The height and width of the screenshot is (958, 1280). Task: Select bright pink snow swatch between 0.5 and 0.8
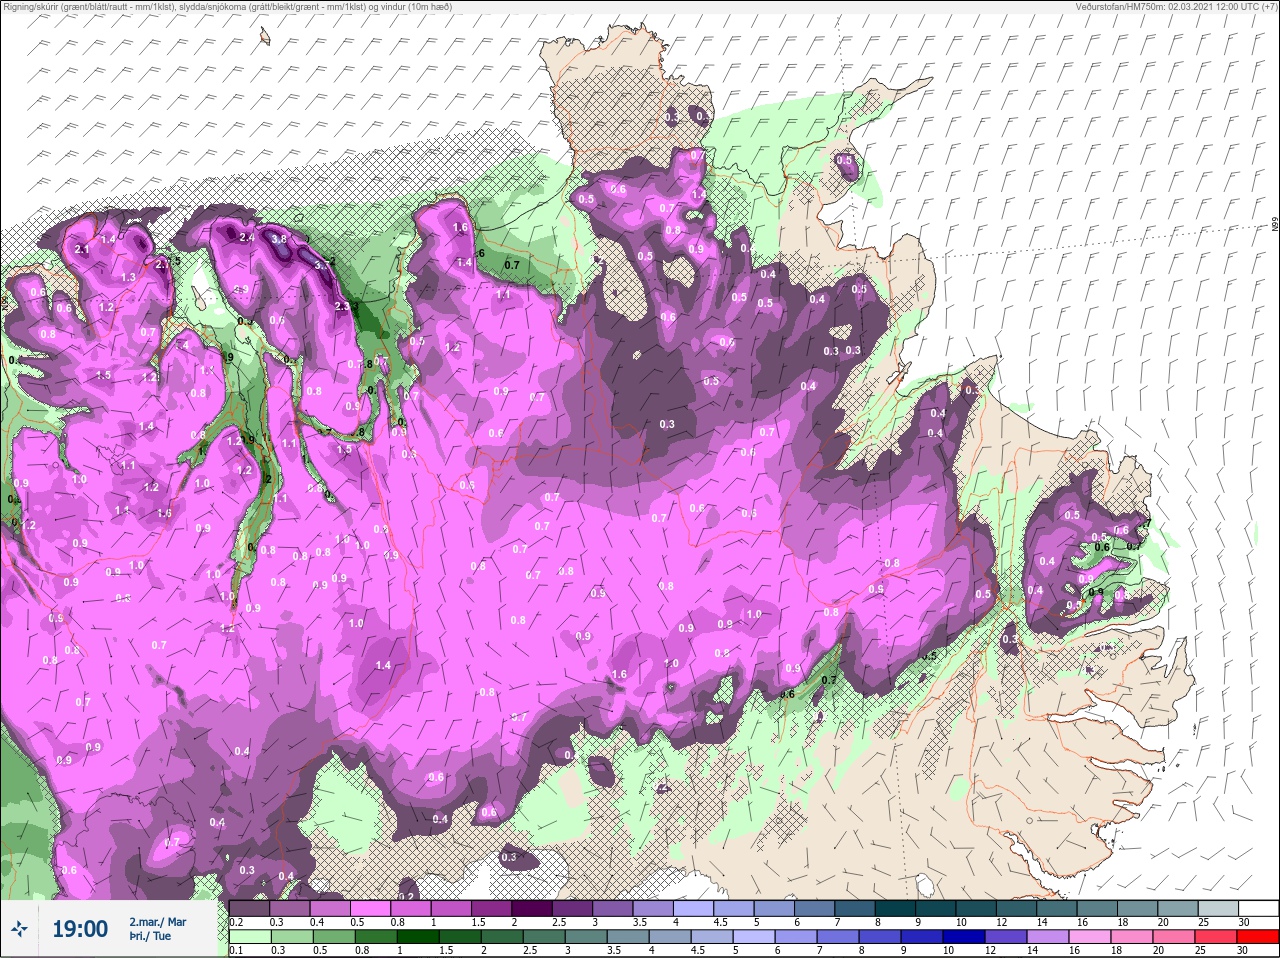tap(370, 909)
